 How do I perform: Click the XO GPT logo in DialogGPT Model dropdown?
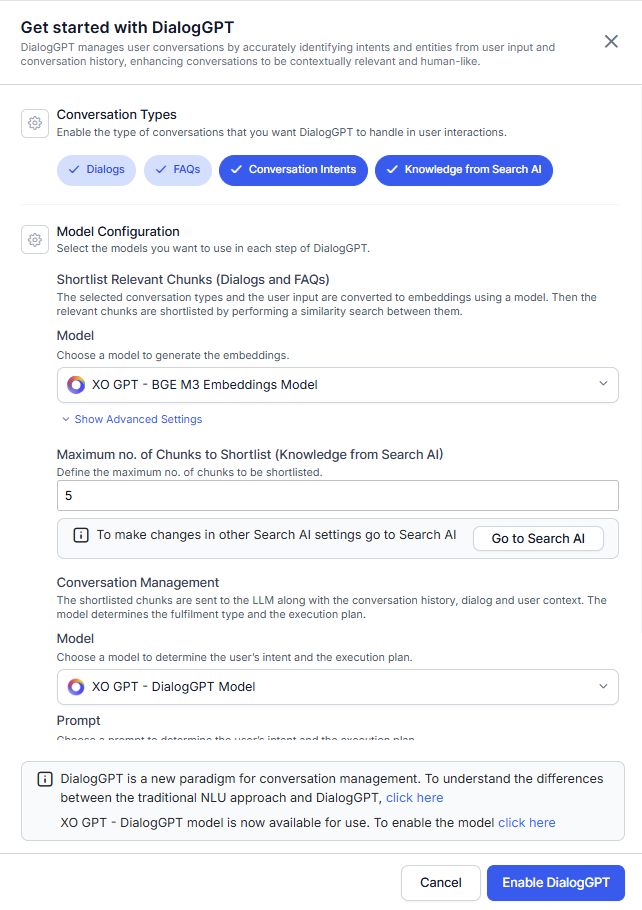coord(76,687)
